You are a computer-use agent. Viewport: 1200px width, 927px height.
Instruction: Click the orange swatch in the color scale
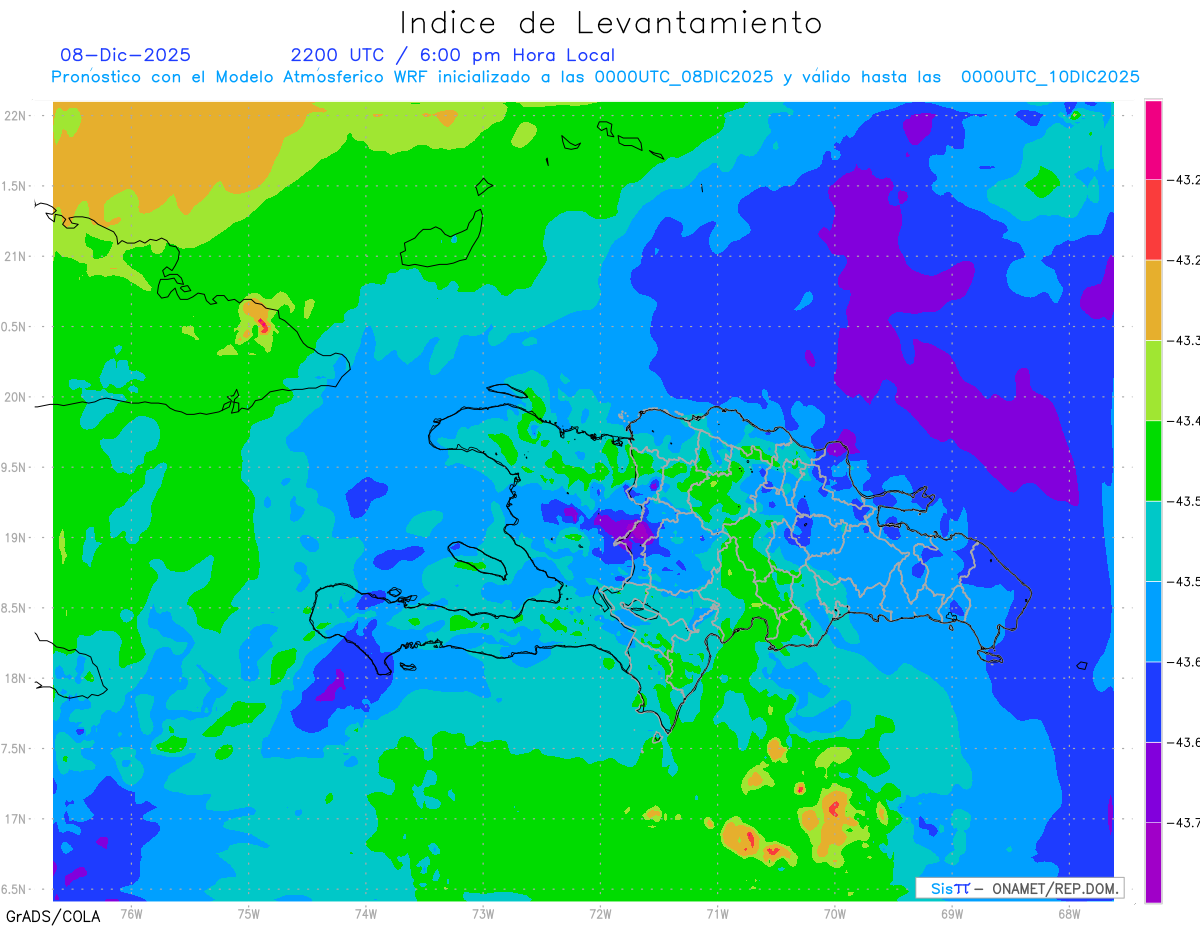1153,300
